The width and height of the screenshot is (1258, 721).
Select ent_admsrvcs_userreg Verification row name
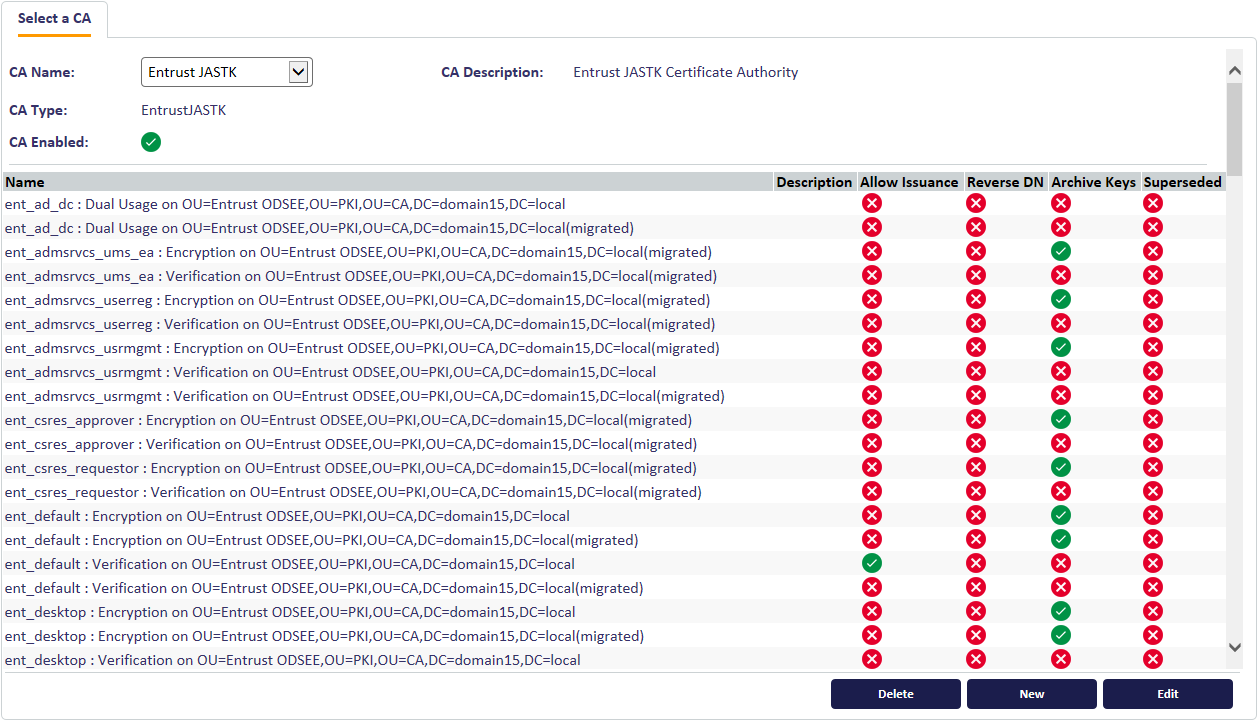(360, 324)
